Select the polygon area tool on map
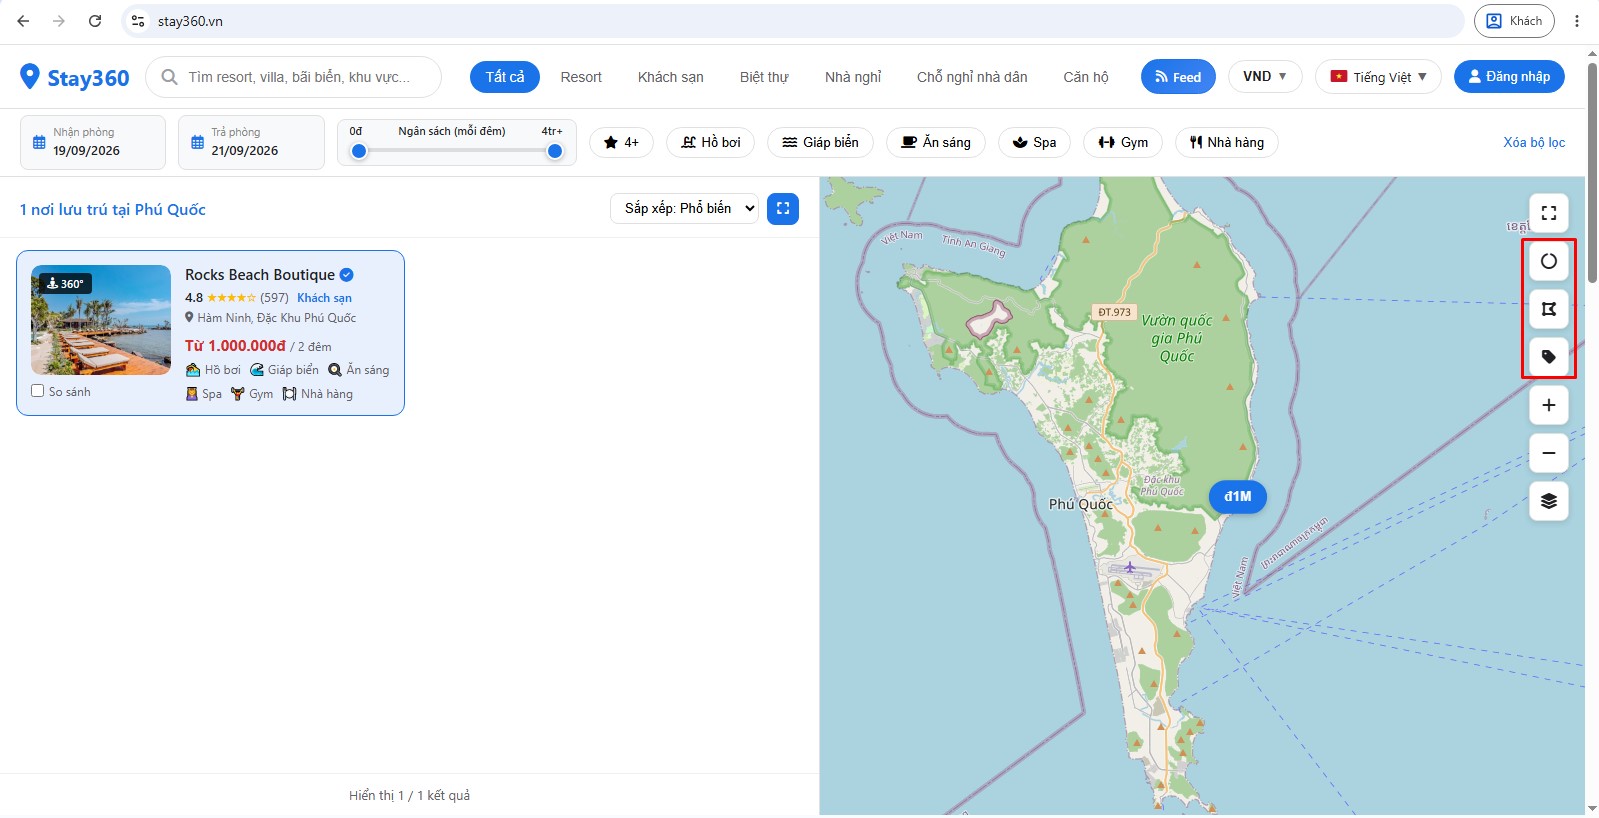This screenshot has height=818, width=1599. click(x=1549, y=309)
